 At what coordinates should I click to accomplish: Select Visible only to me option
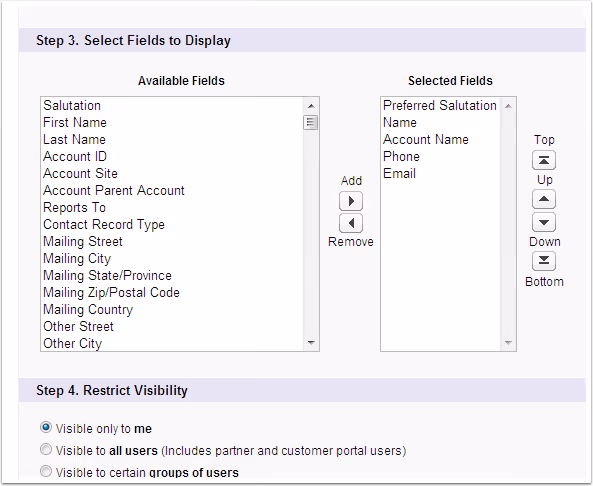tap(46, 428)
